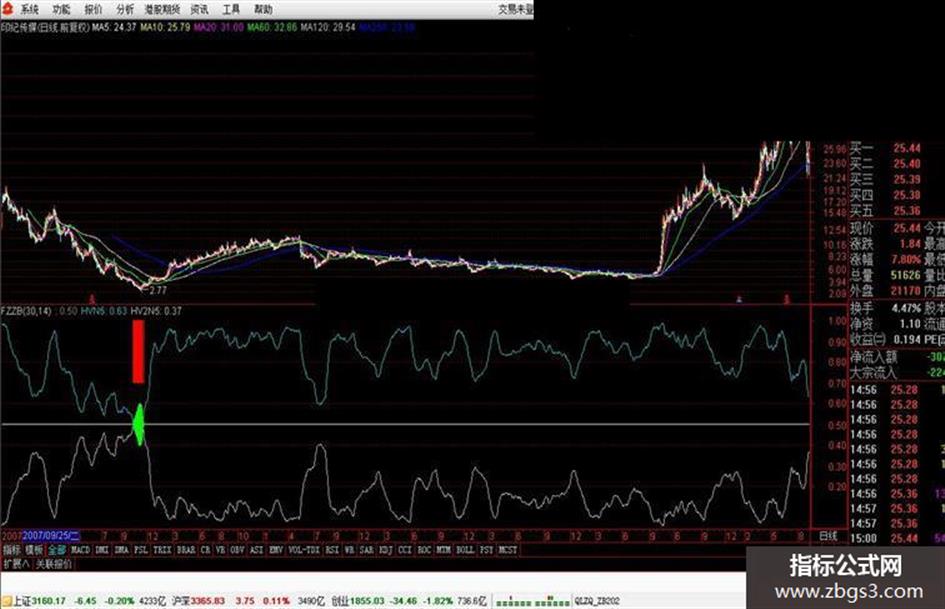945x609 pixels.
Task: Switch to the PSY indicator
Action: [x=487, y=550]
